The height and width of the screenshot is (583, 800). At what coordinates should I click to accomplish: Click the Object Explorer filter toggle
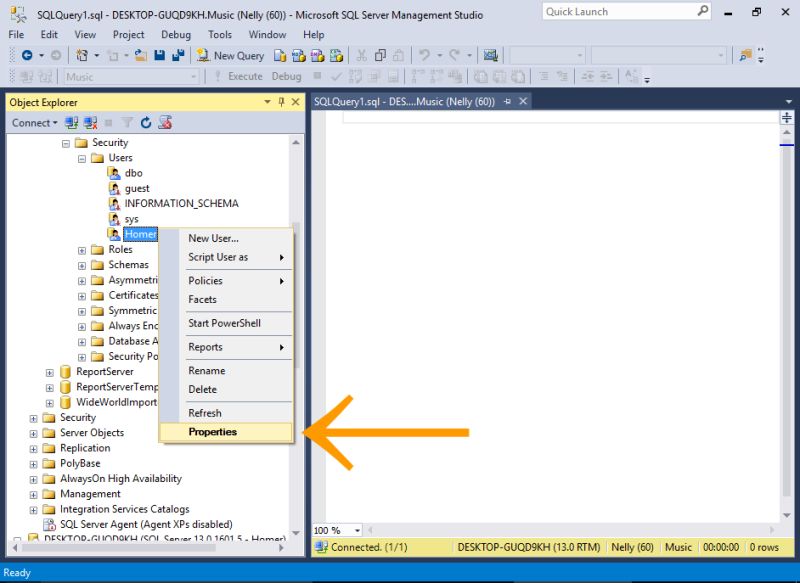[x=126, y=122]
